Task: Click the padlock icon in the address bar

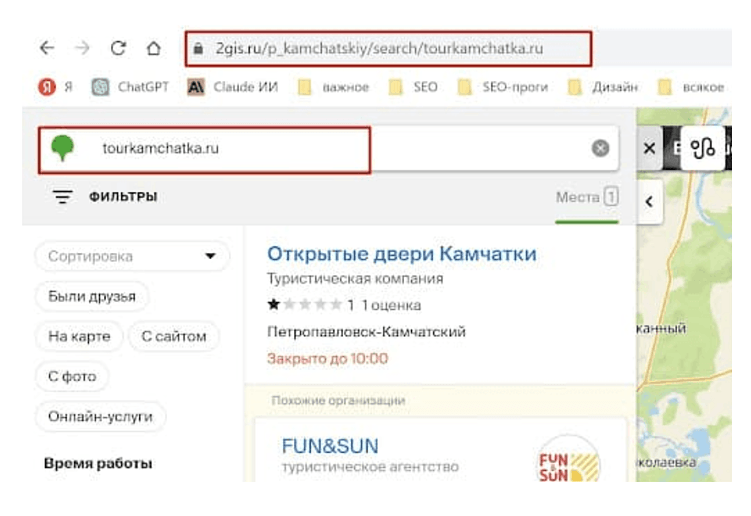Action: [x=198, y=48]
